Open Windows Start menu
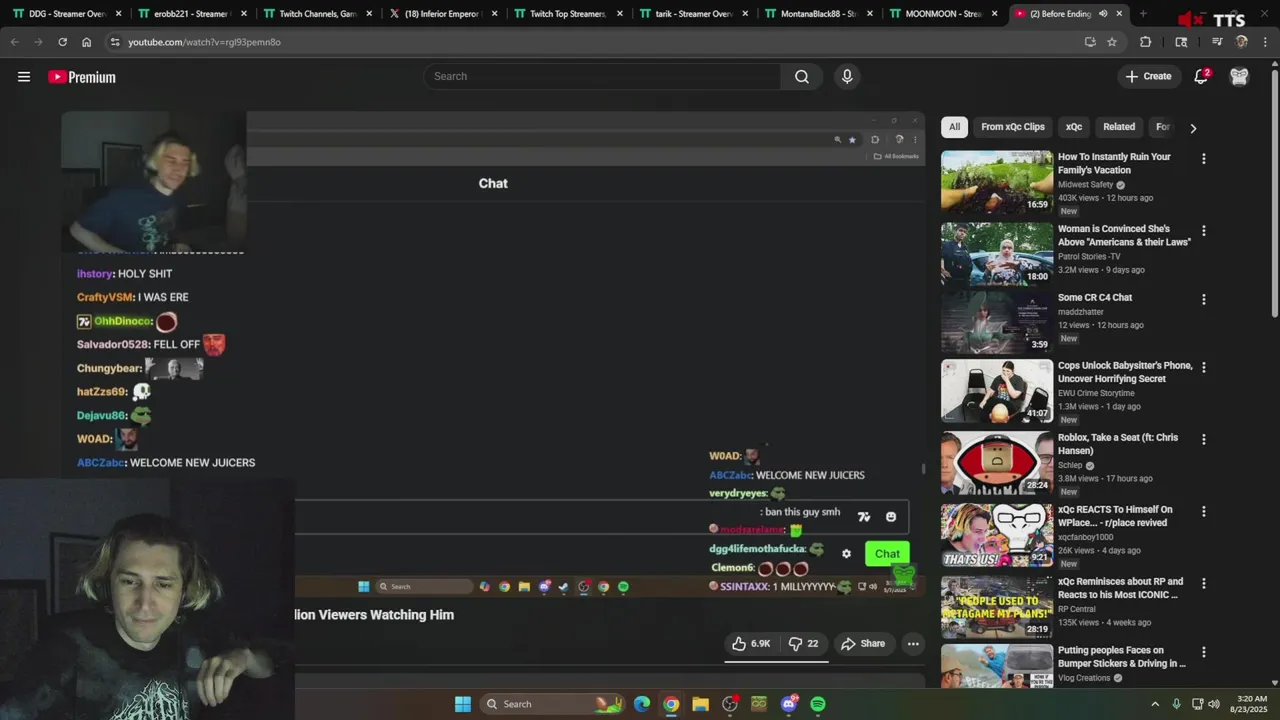Viewport: 1280px width, 720px height. (x=463, y=704)
